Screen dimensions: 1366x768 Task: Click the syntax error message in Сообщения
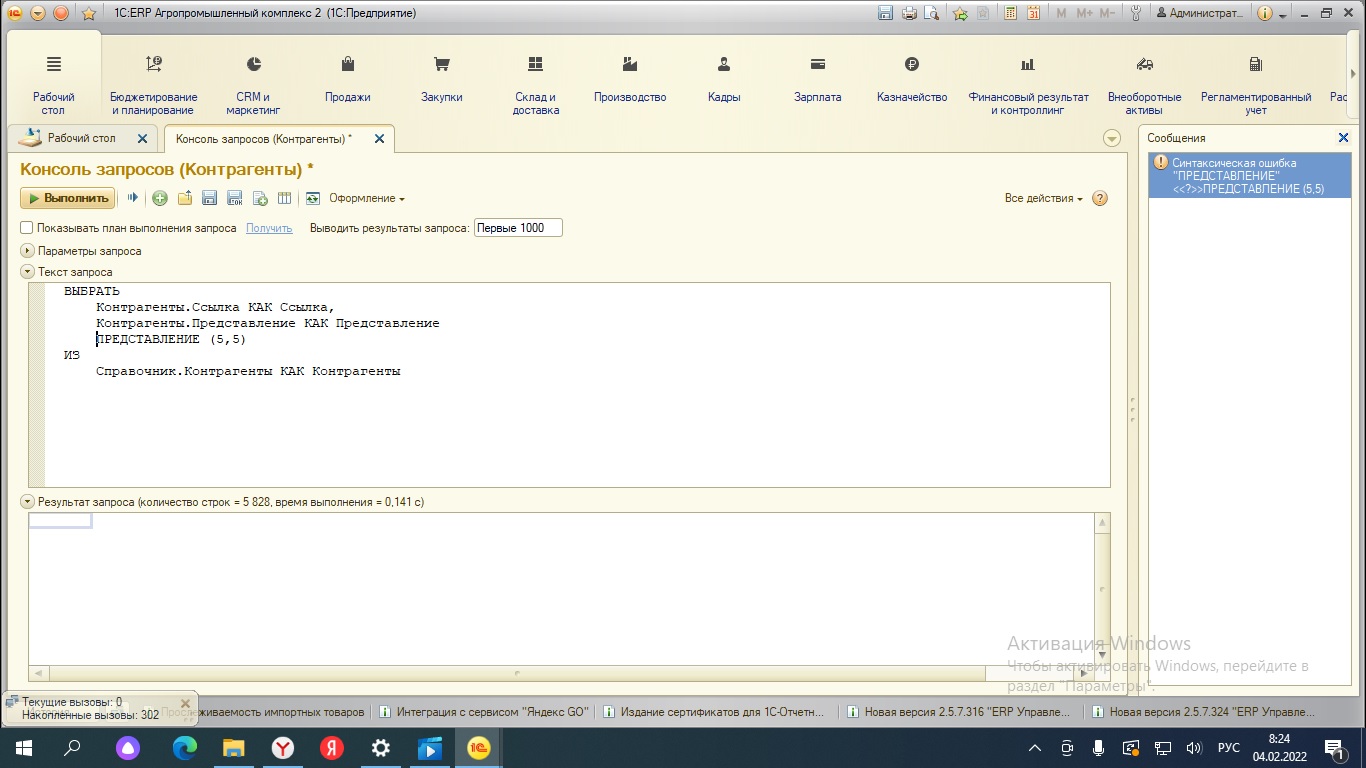[x=1249, y=175]
